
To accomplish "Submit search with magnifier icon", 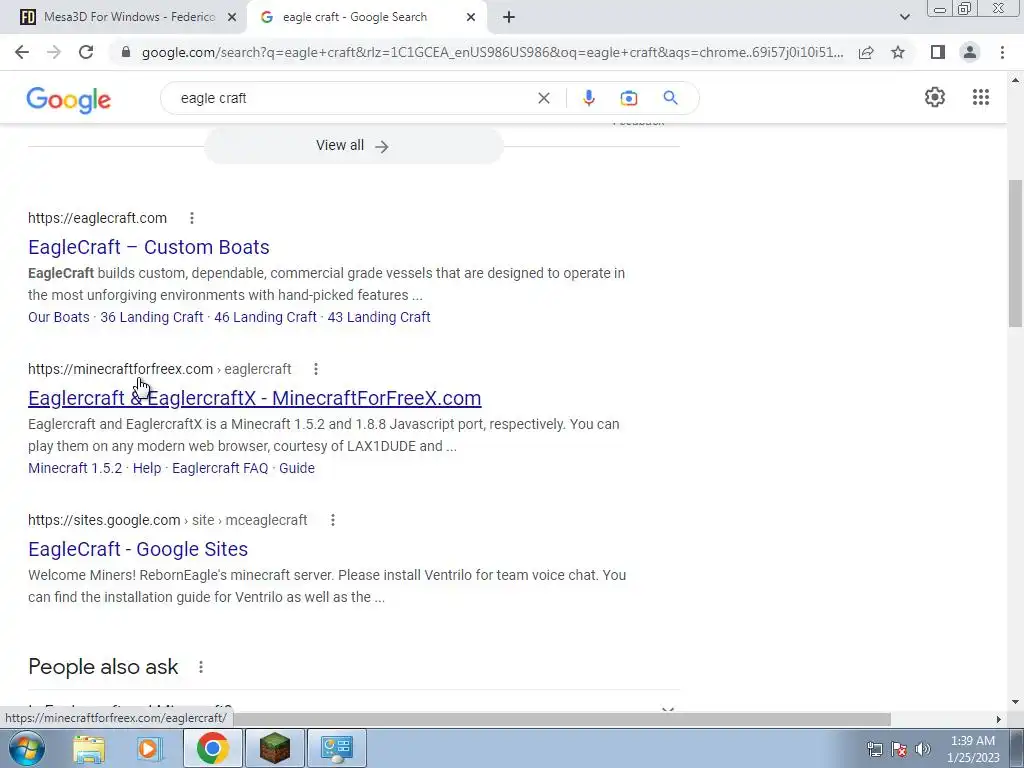I will [670, 98].
